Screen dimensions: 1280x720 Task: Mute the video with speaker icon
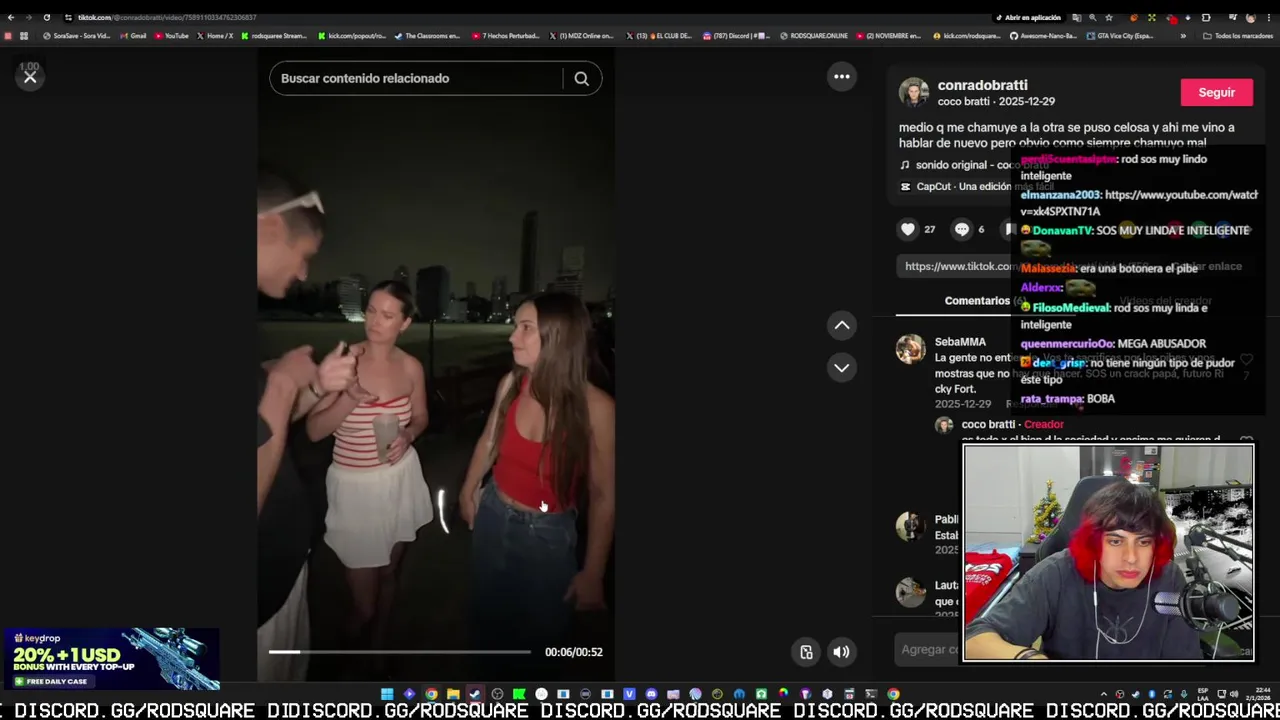[x=842, y=652]
